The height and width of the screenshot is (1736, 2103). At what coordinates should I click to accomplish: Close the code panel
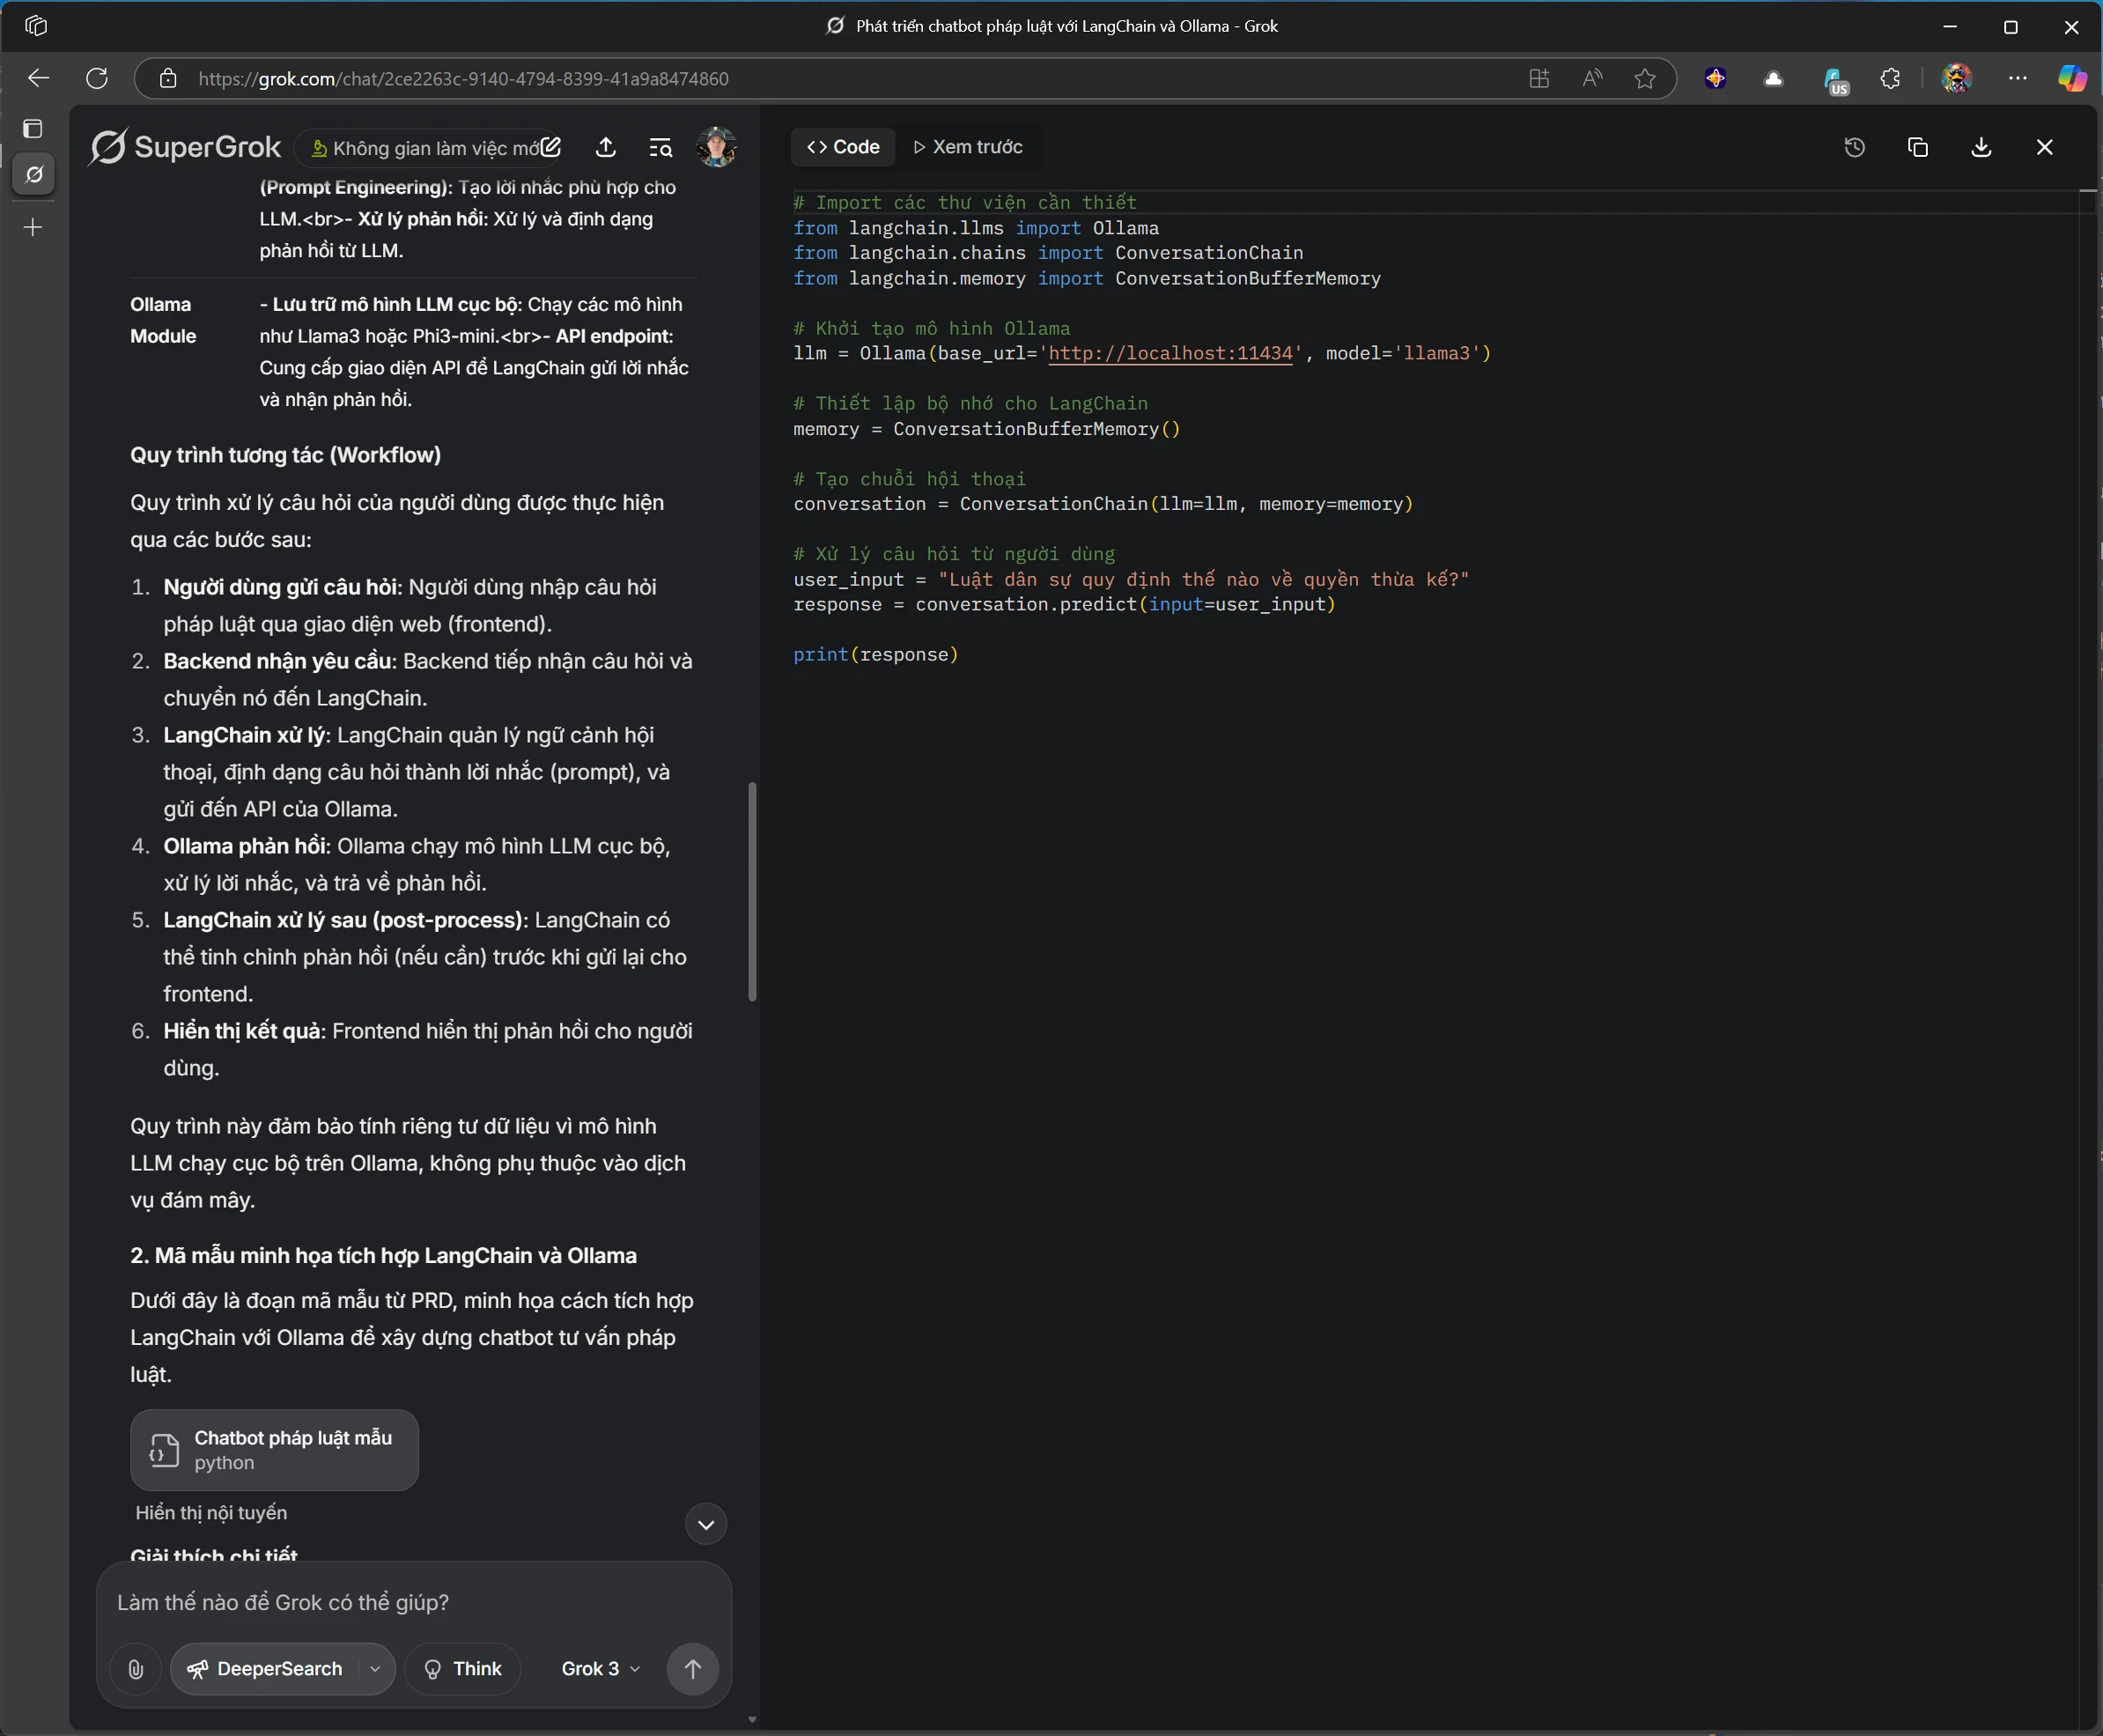(x=2044, y=147)
